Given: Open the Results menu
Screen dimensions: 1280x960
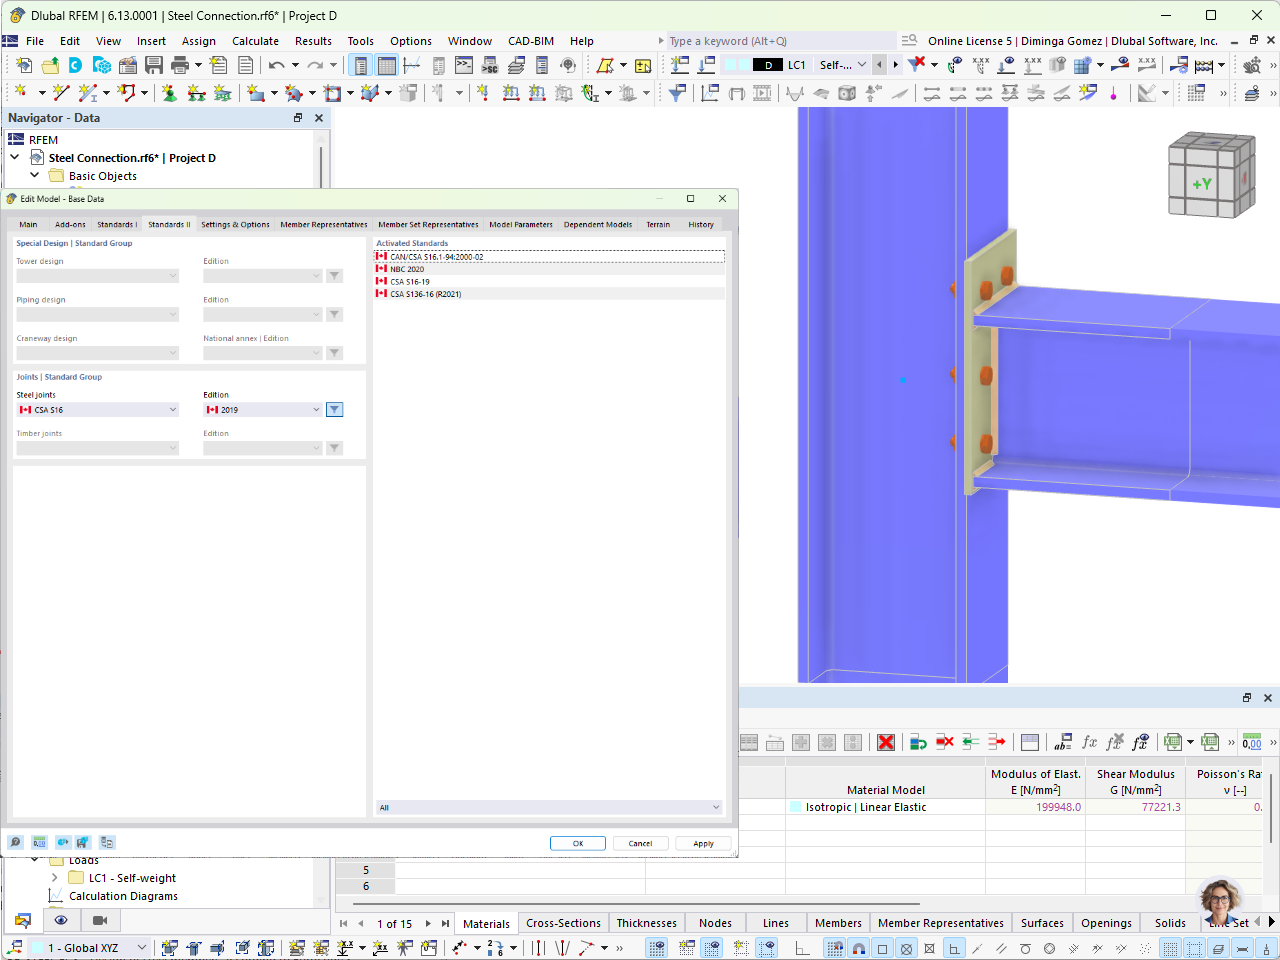Looking at the screenshot, I should [x=313, y=41].
